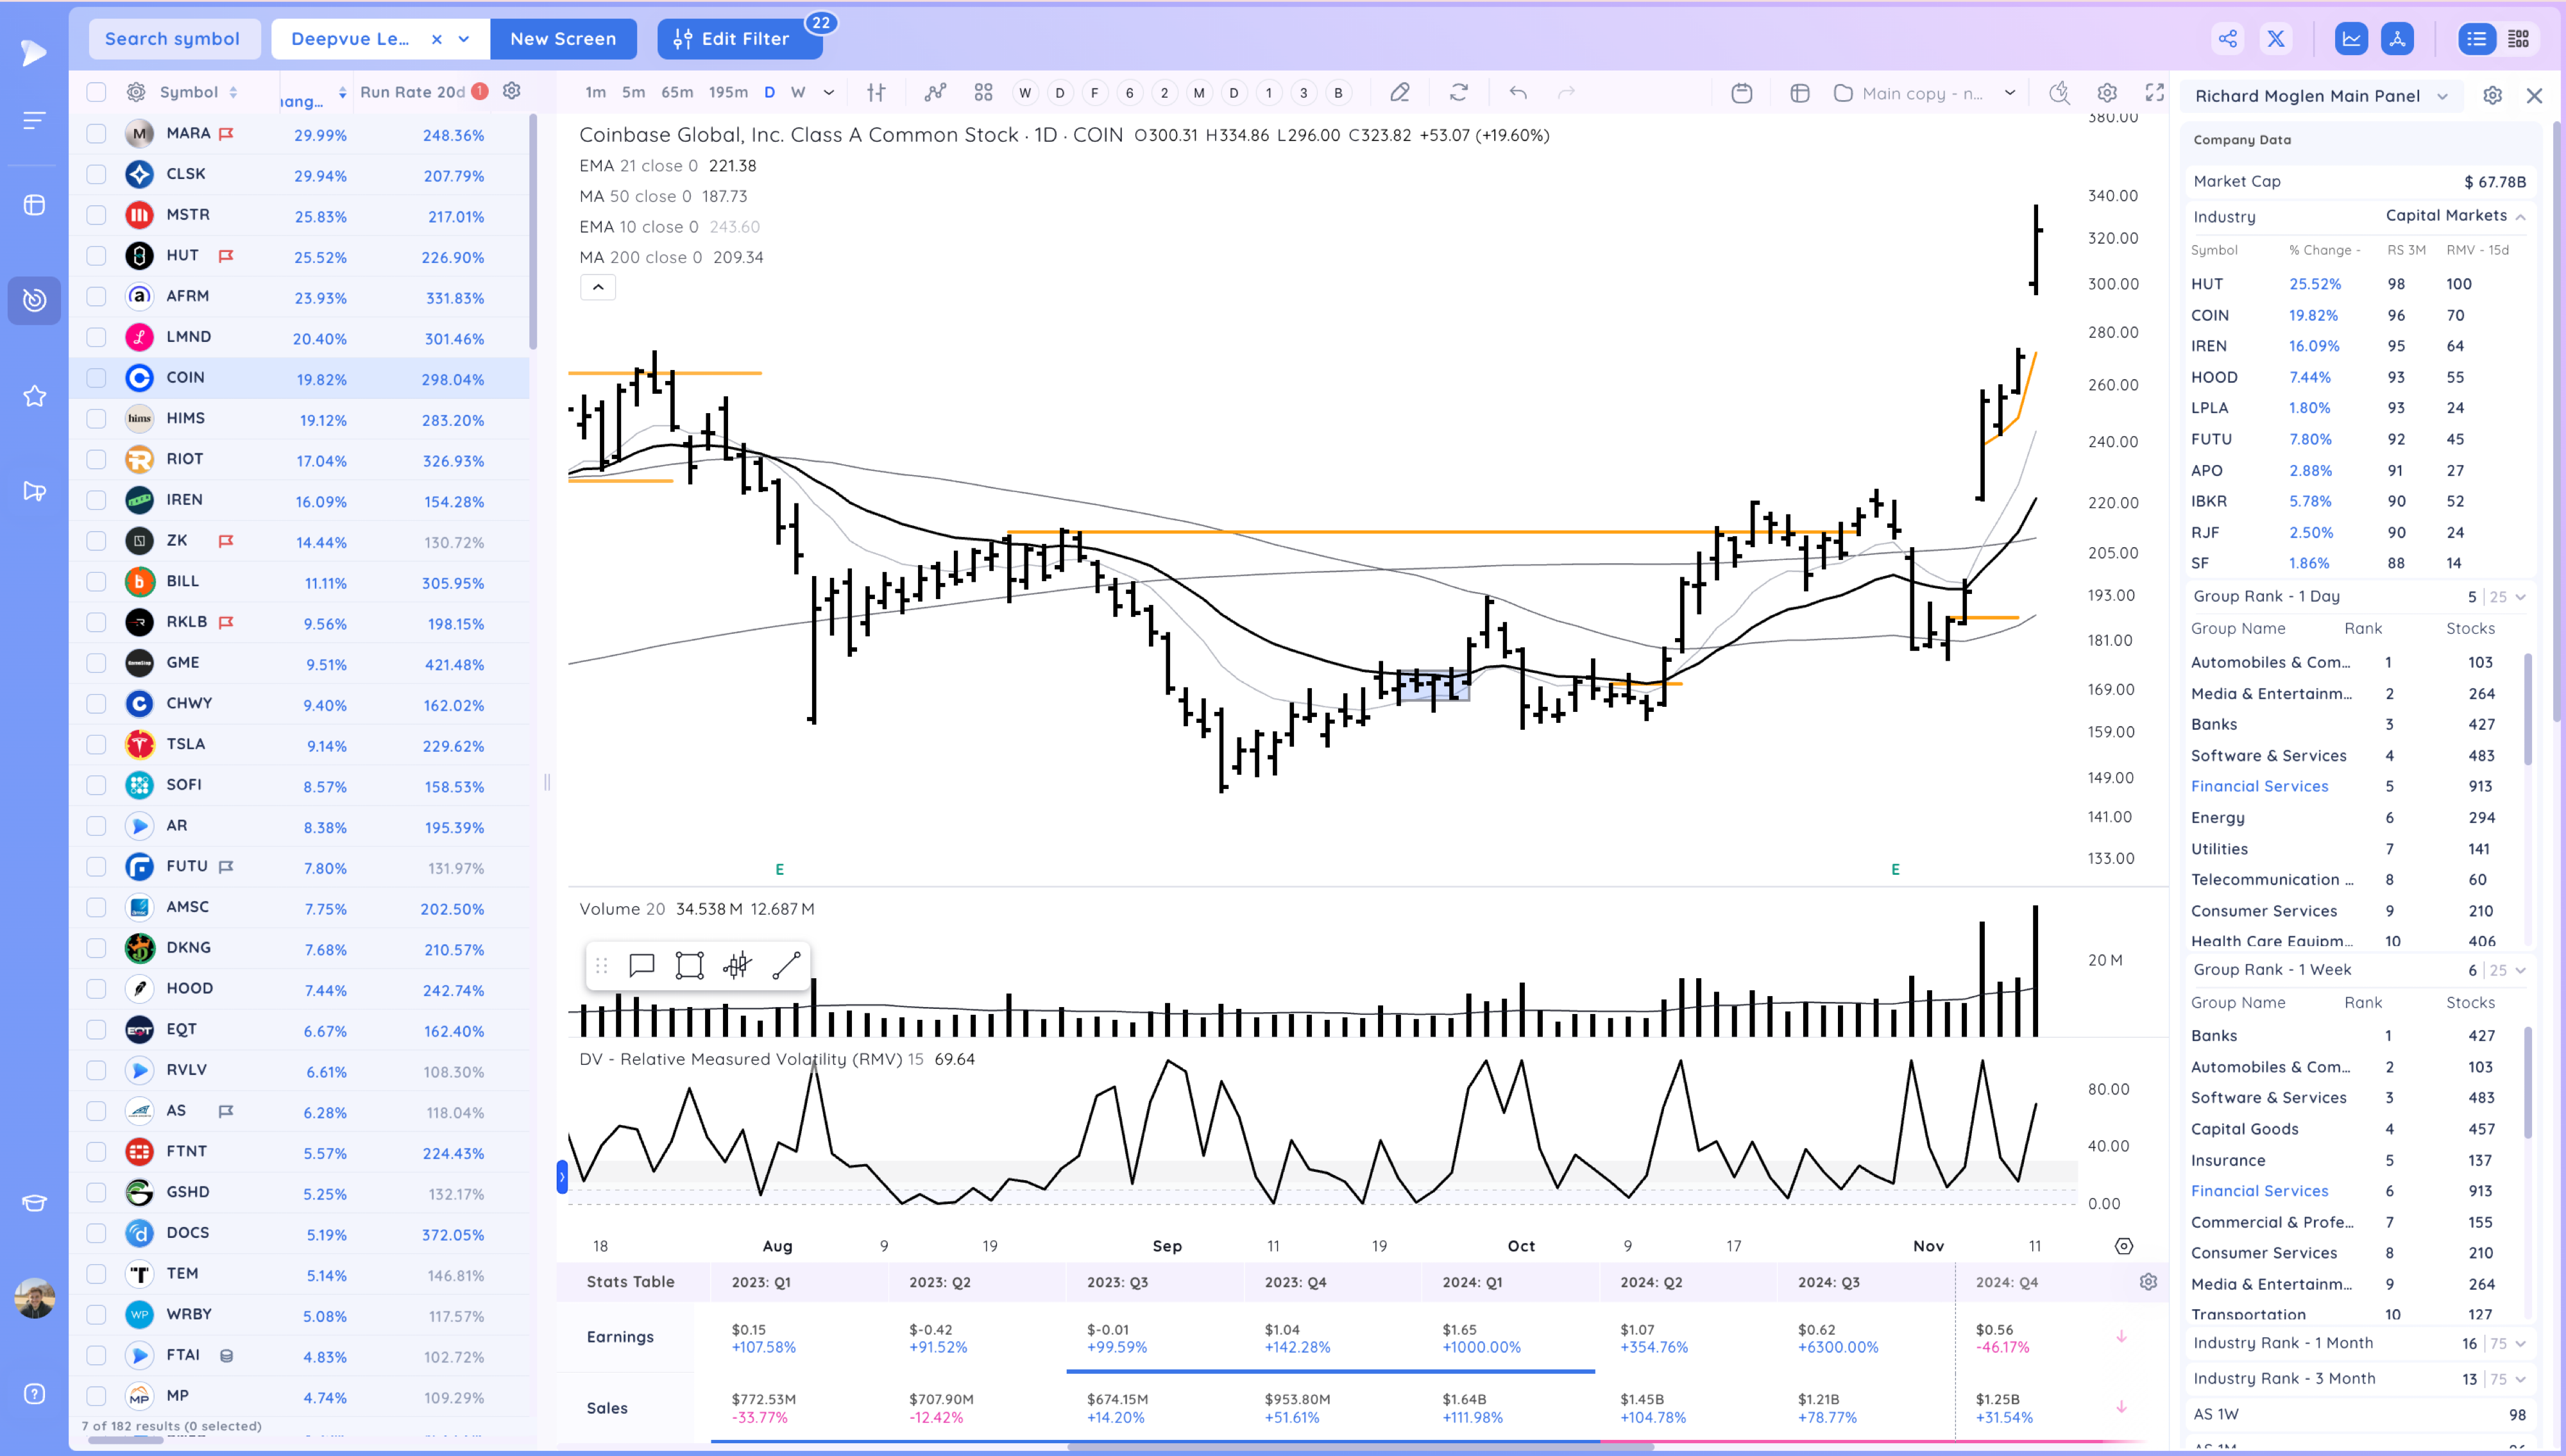Expand the Industry Rank - 1 Month section
This screenshot has height=1456, width=2566.
2520,1343
